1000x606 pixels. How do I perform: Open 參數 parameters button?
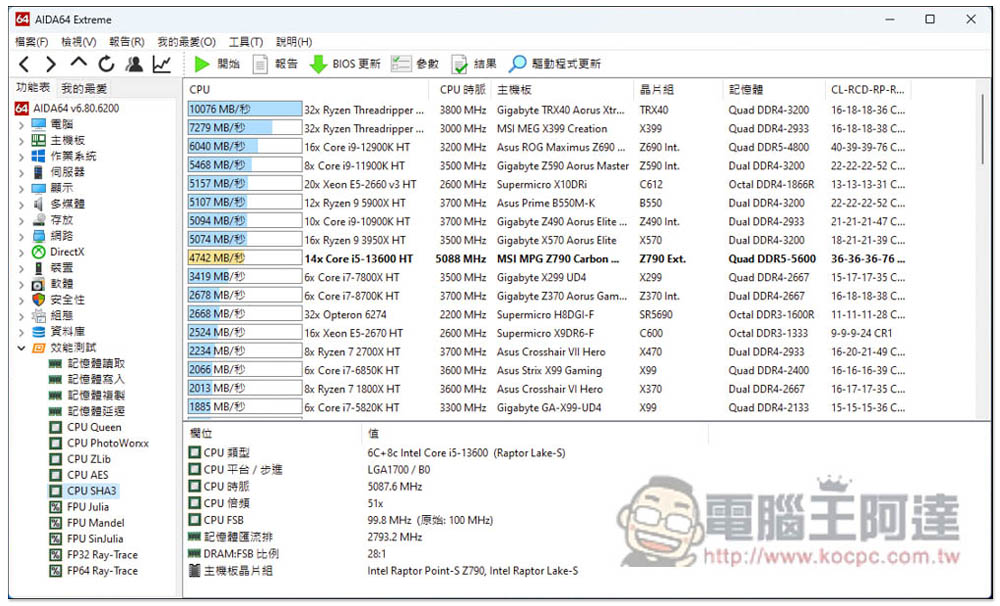[x=415, y=64]
